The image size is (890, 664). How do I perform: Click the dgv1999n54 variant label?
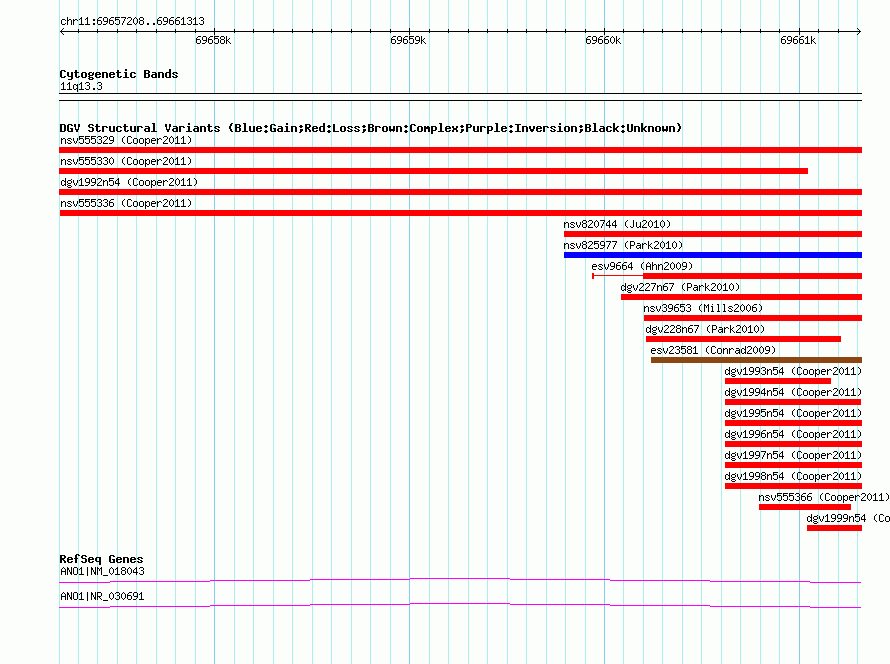click(x=848, y=518)
